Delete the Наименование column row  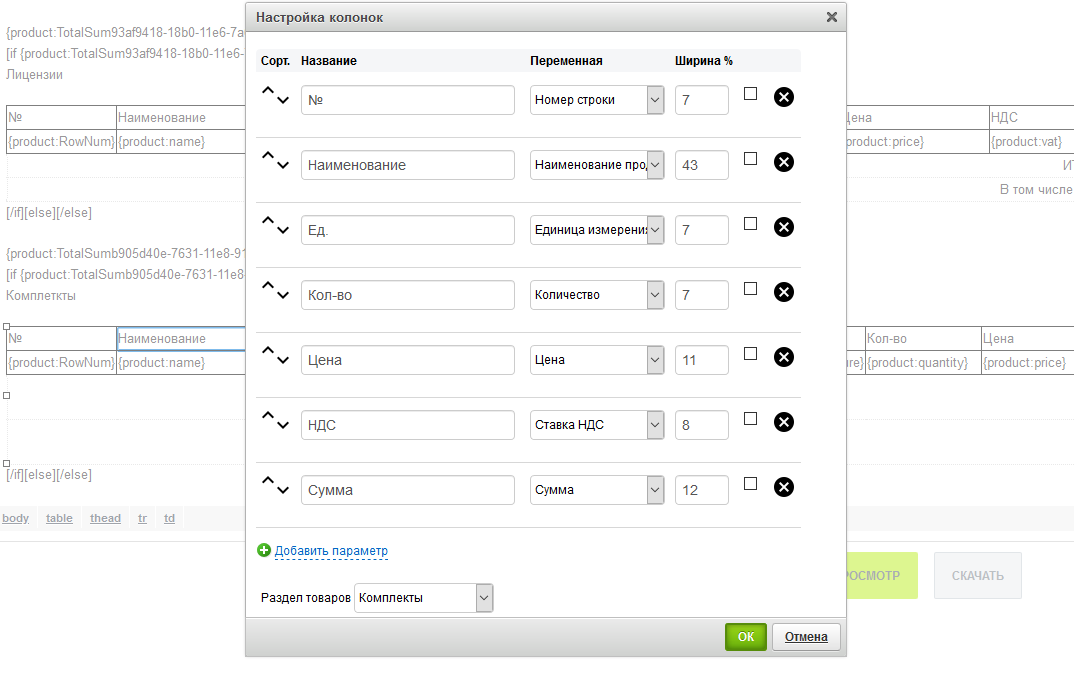coord(784,162)
